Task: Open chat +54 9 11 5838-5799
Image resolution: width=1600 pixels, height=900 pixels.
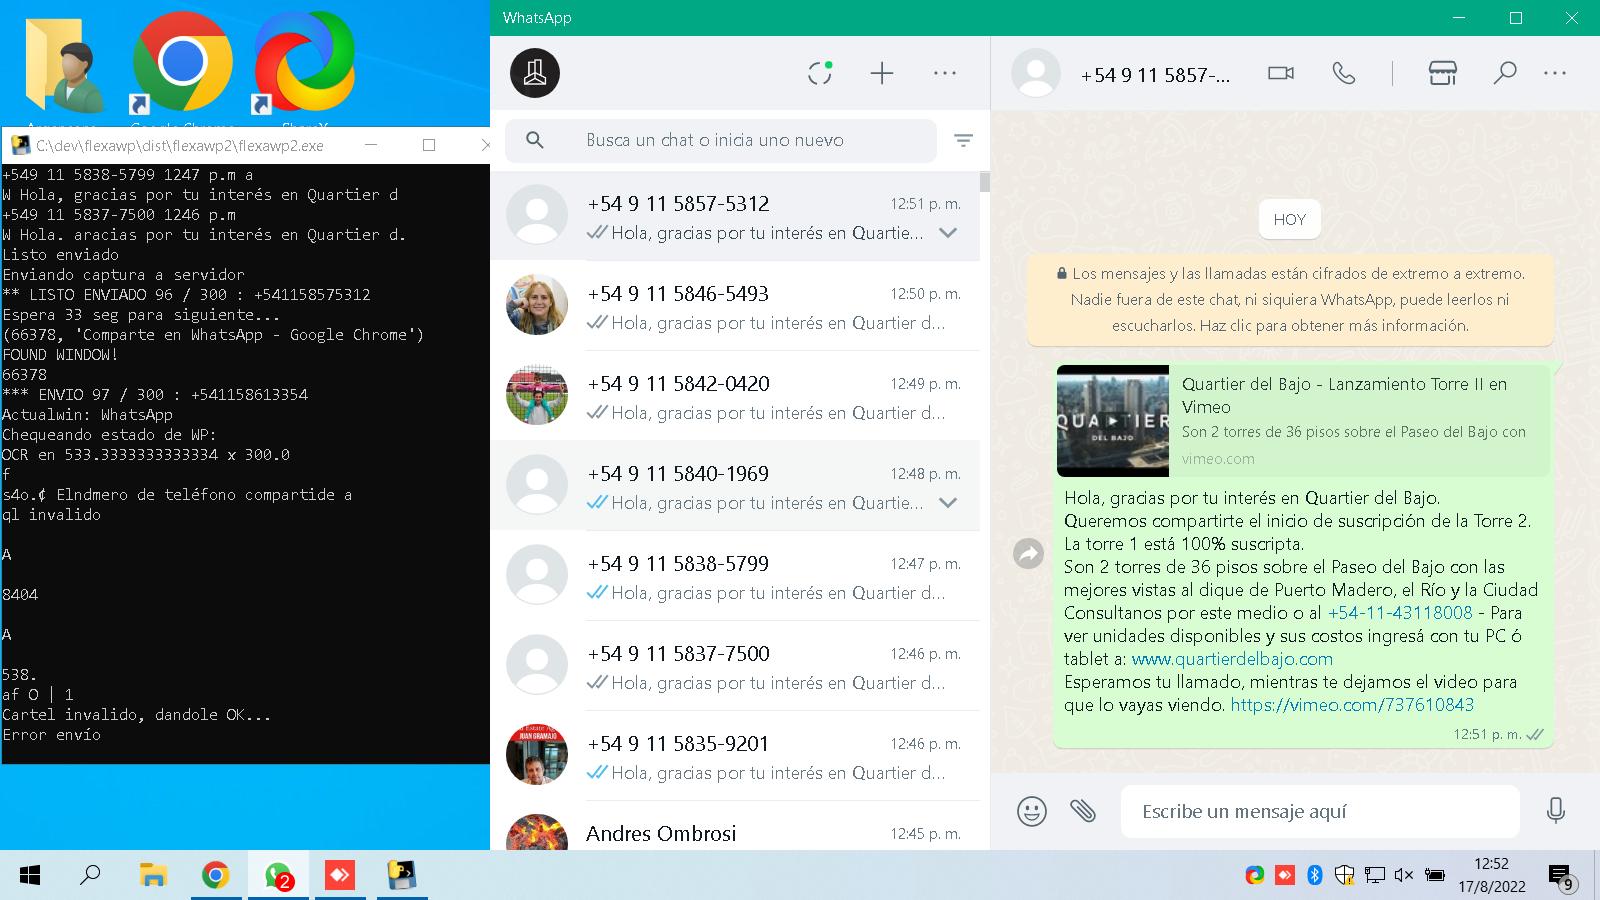Action: tap(735, 576)
